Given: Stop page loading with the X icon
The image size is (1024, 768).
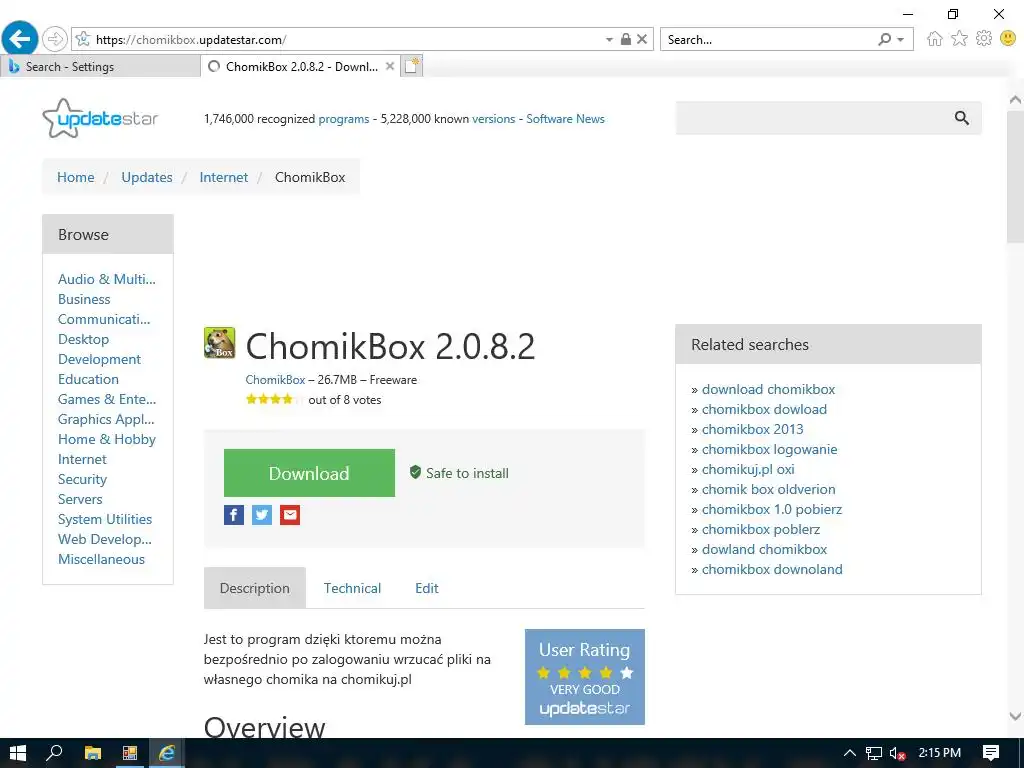Looking at the screenshot, I should click(642, 39).
